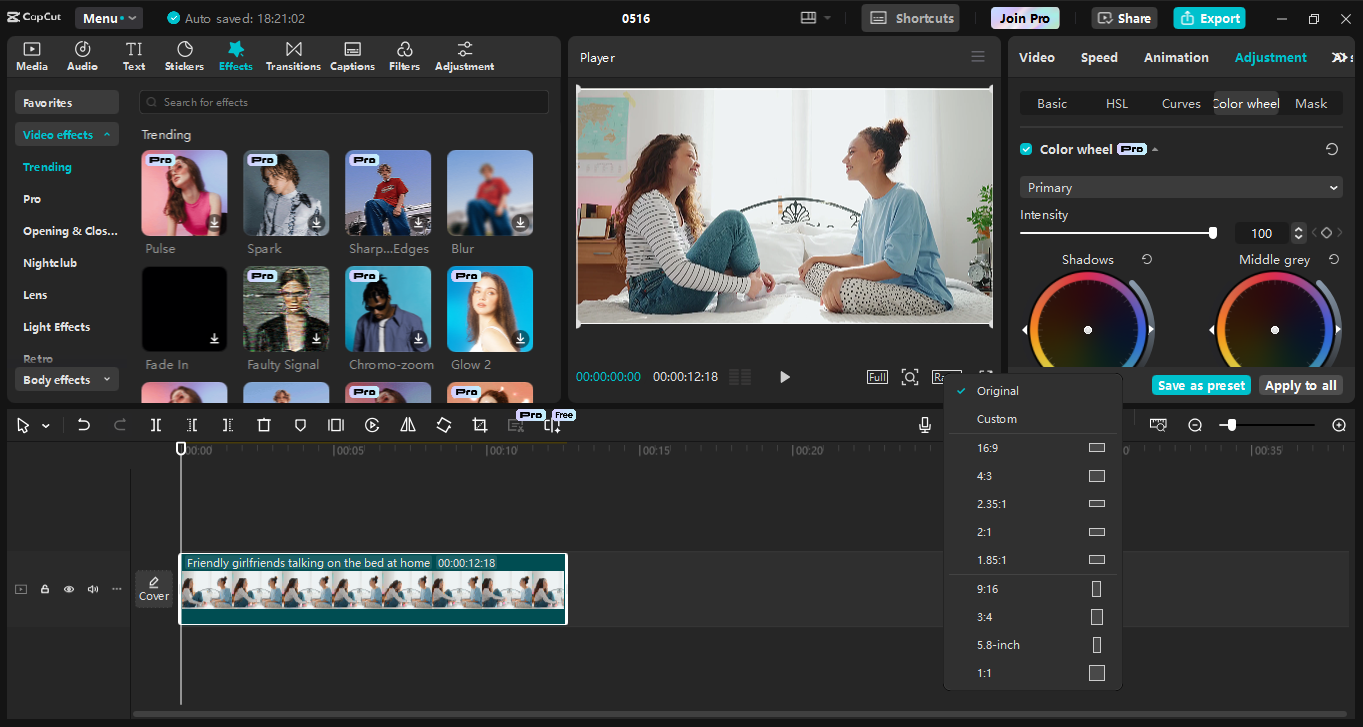Rotate the selected clip
The height and width of the screenshot is (727, 1363).
(x=443, y=424)
